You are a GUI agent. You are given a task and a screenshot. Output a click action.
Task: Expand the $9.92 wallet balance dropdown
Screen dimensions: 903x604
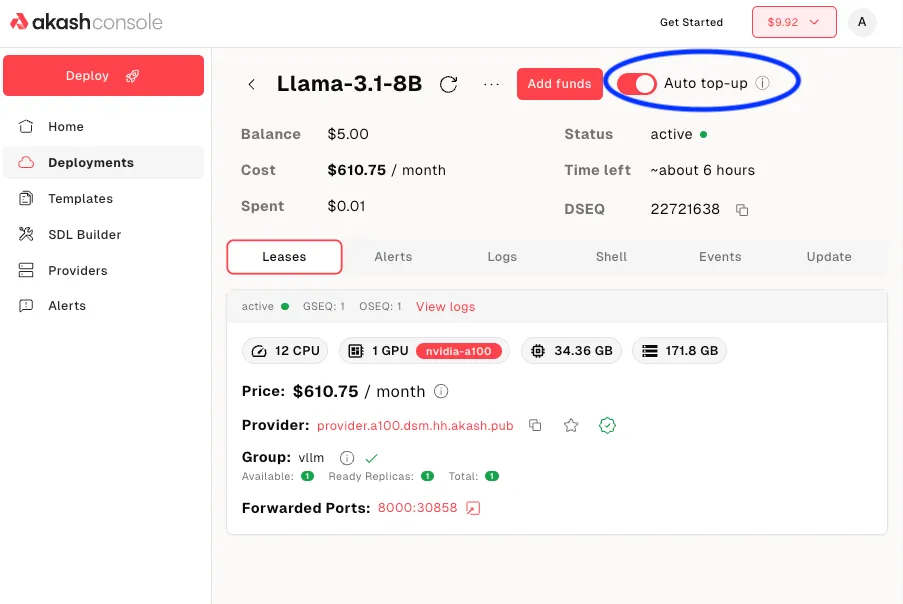[793, 22]
